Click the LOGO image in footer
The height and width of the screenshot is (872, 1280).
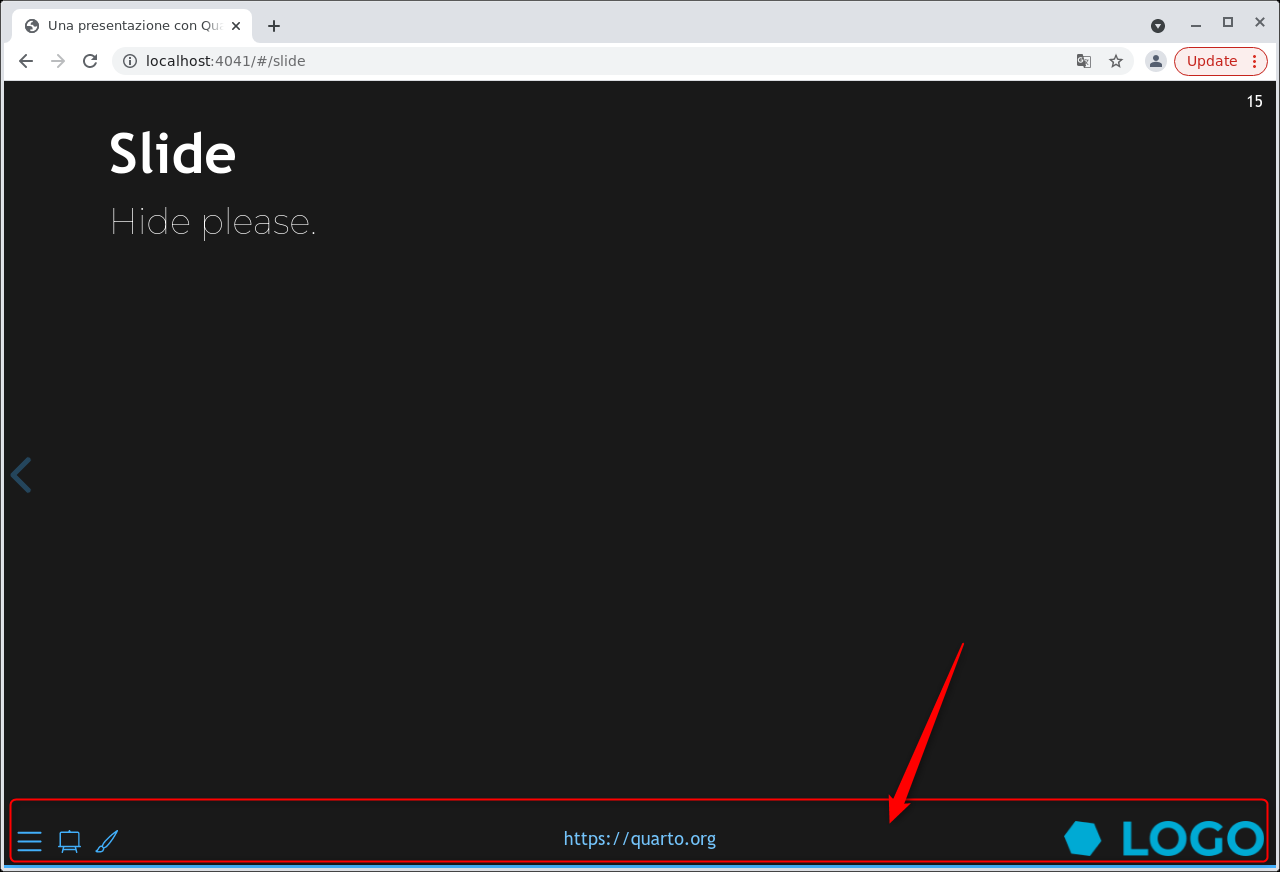tap(1164, 839)
